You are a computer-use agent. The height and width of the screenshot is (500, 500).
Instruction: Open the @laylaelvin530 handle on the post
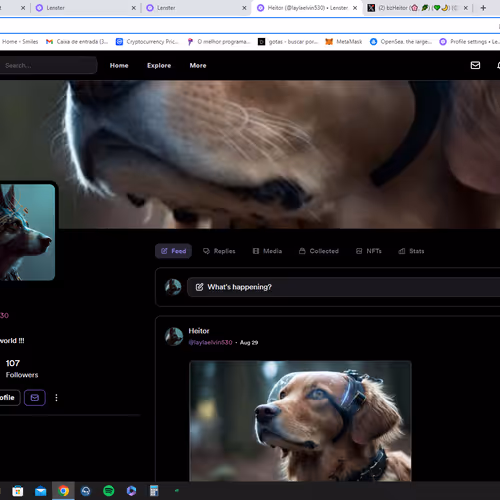210,343
